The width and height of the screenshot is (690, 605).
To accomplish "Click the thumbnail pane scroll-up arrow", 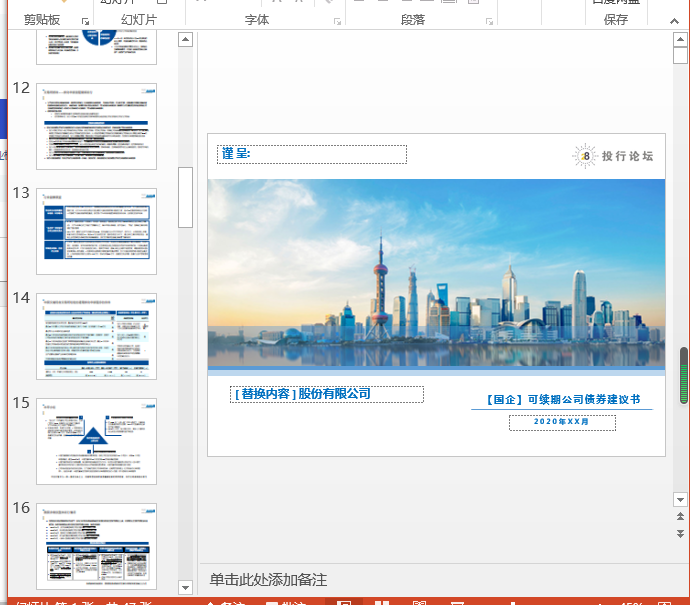I will pos(185,40).
